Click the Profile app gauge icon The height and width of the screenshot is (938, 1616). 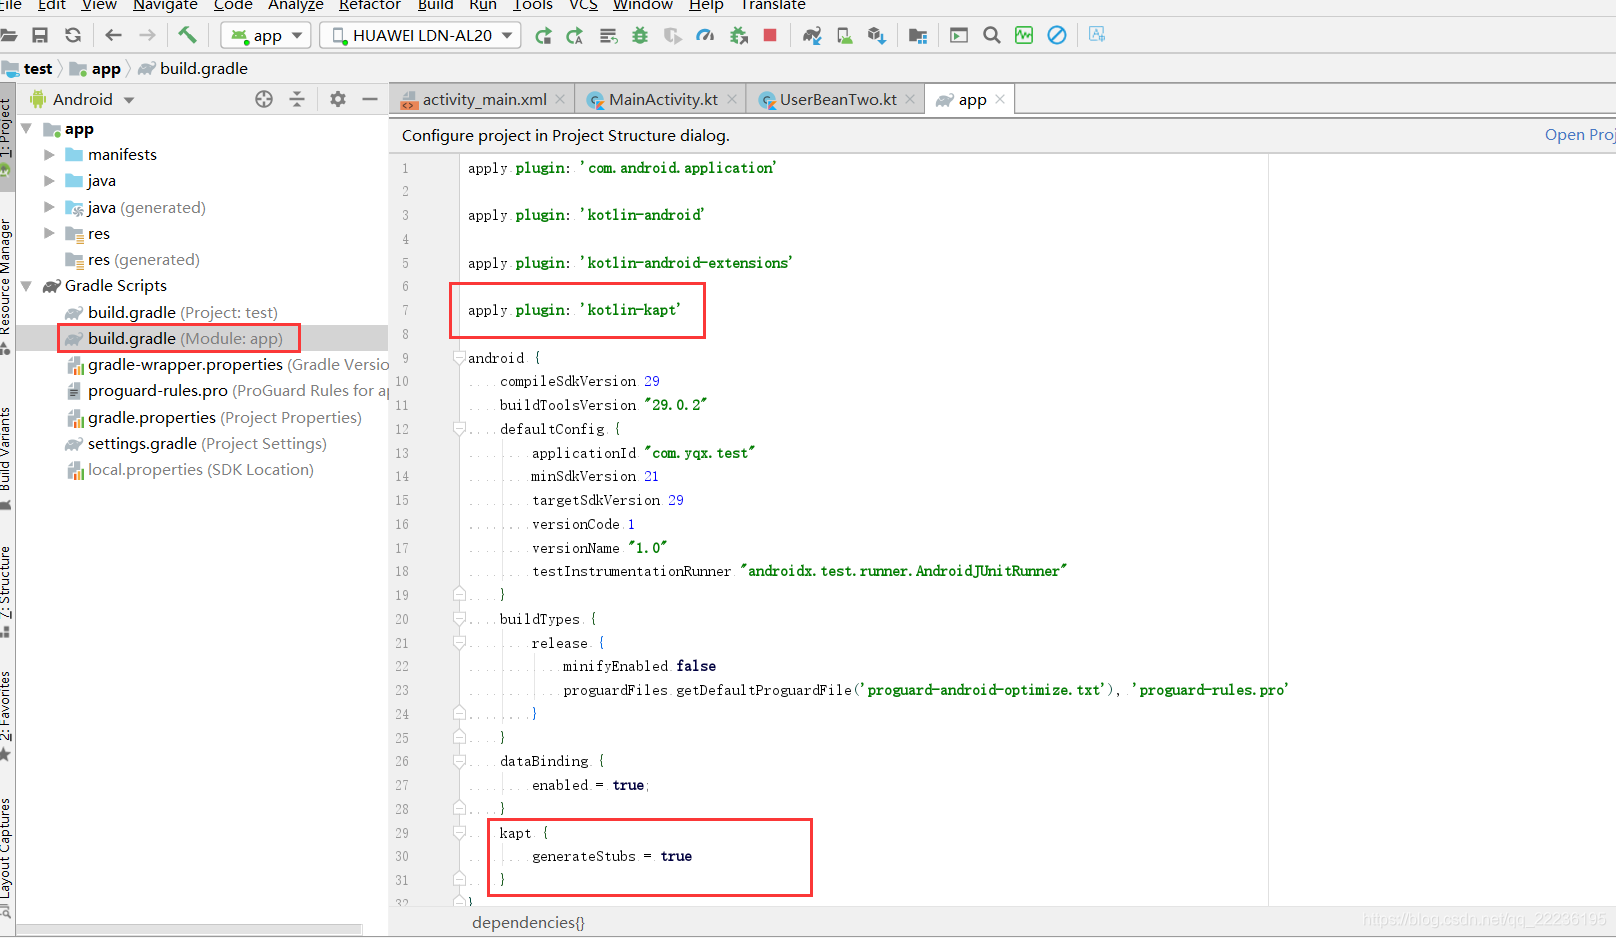(705, 36)
